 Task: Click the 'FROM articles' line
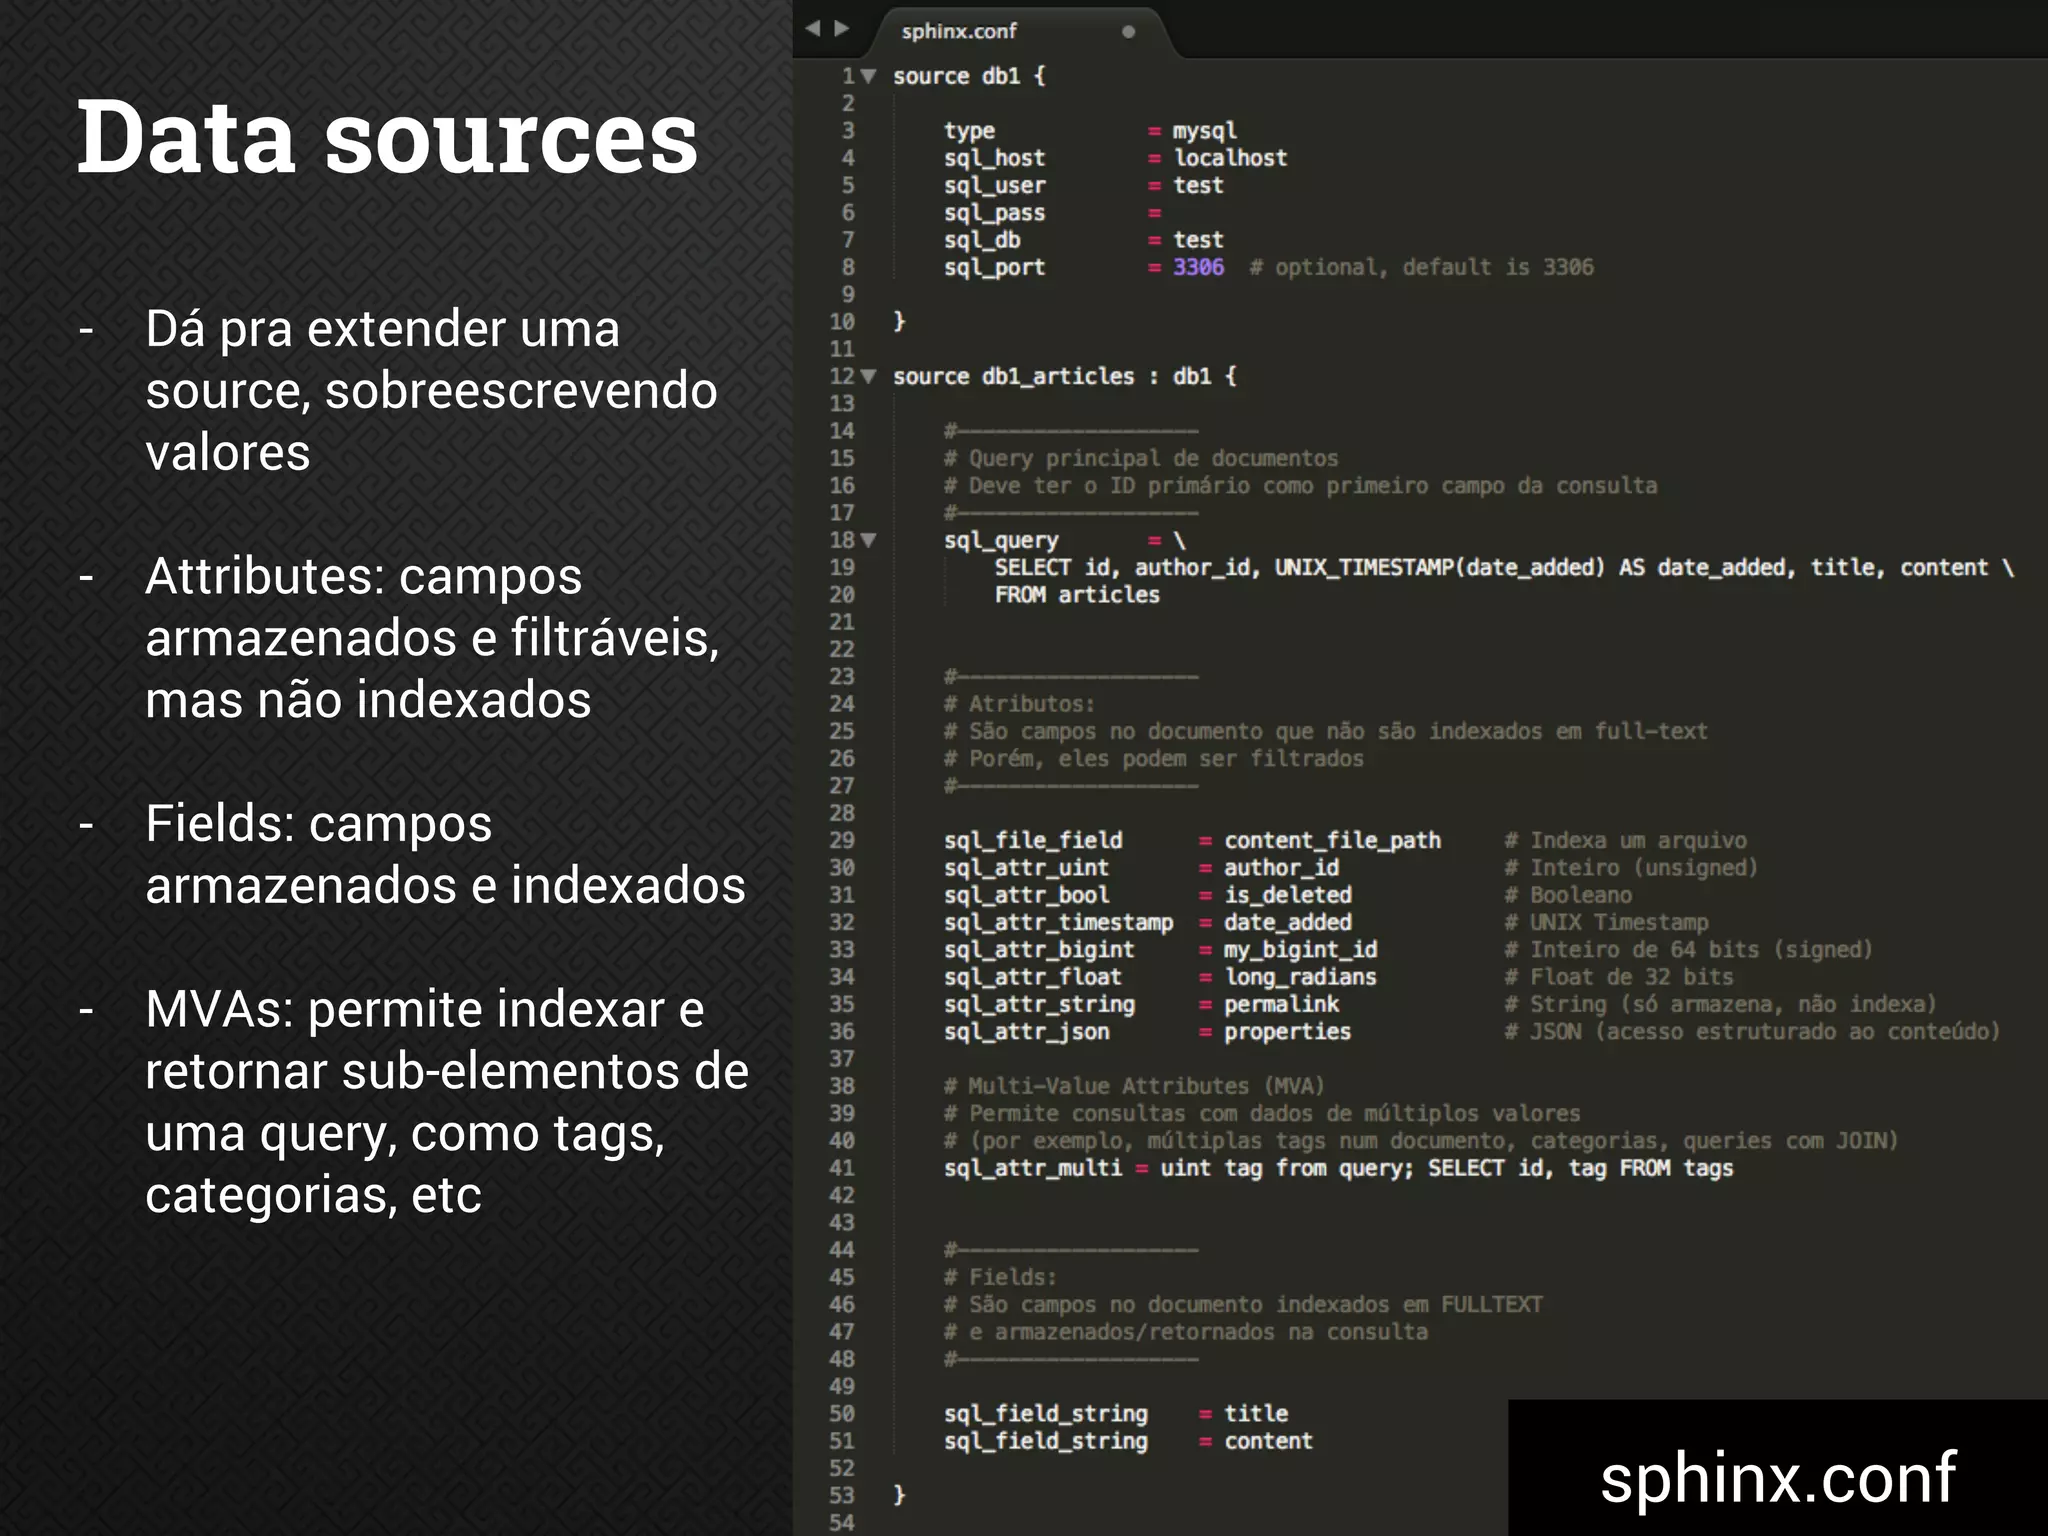click(1077, 595)
